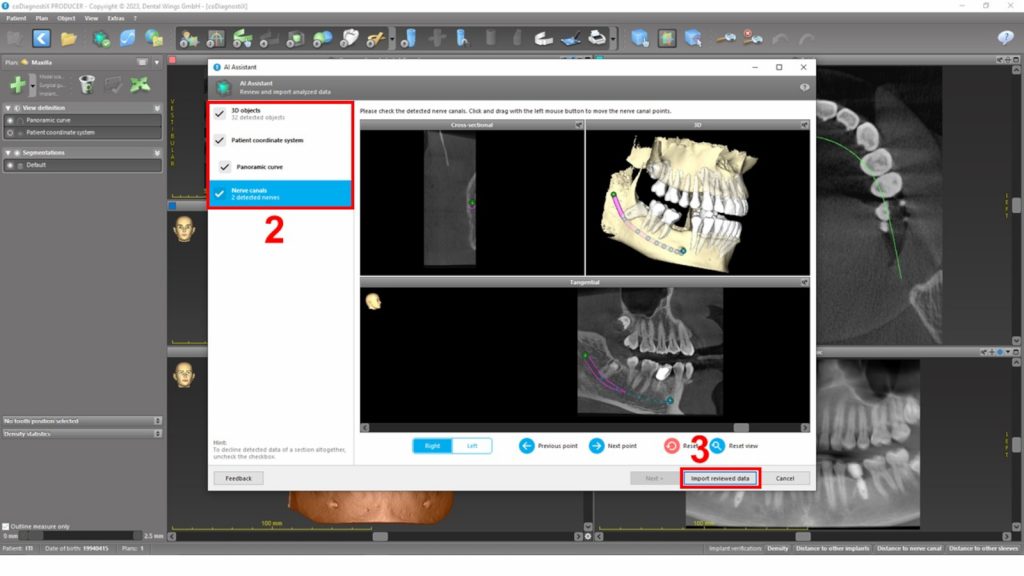Select workflow step 2 panoramic curve icon
The width and height of the screenshot is (1024, 576).
pos(215,39)
